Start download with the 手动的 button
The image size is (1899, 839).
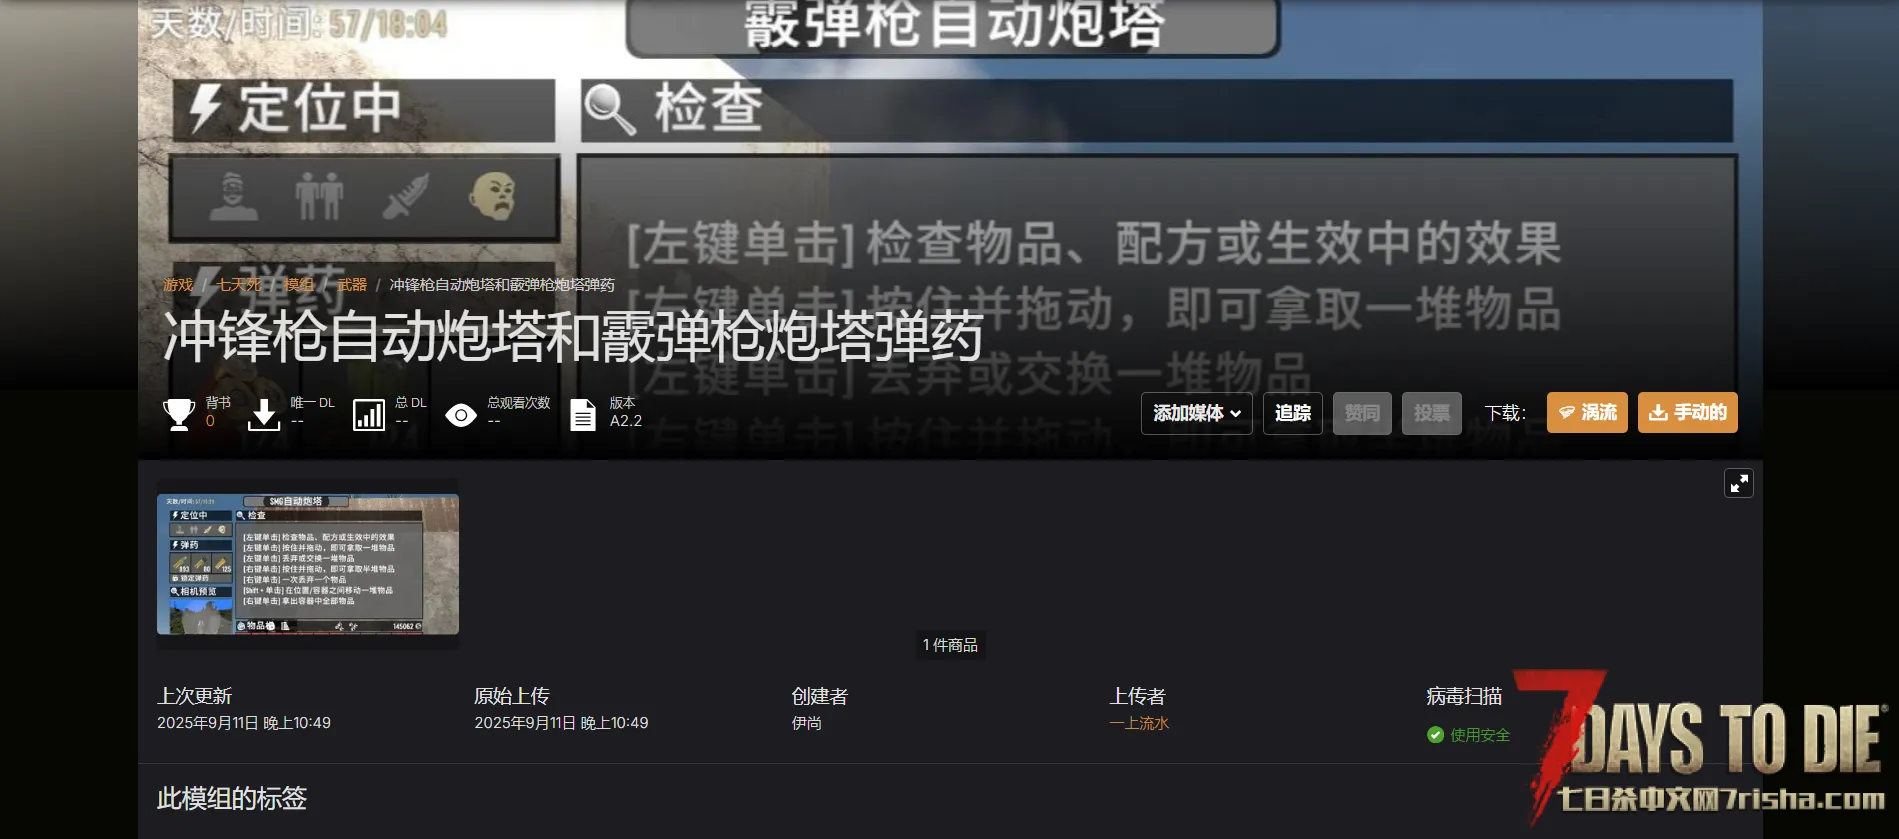tap(1687, 412)
